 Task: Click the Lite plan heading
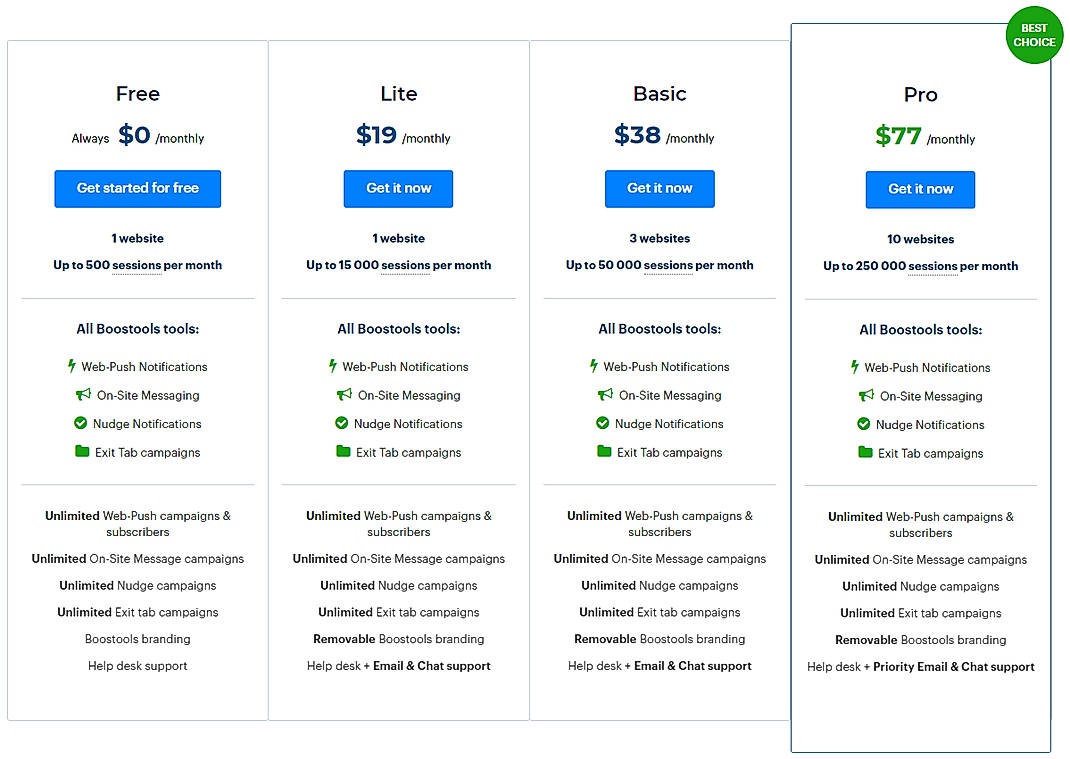coord(398,93)
